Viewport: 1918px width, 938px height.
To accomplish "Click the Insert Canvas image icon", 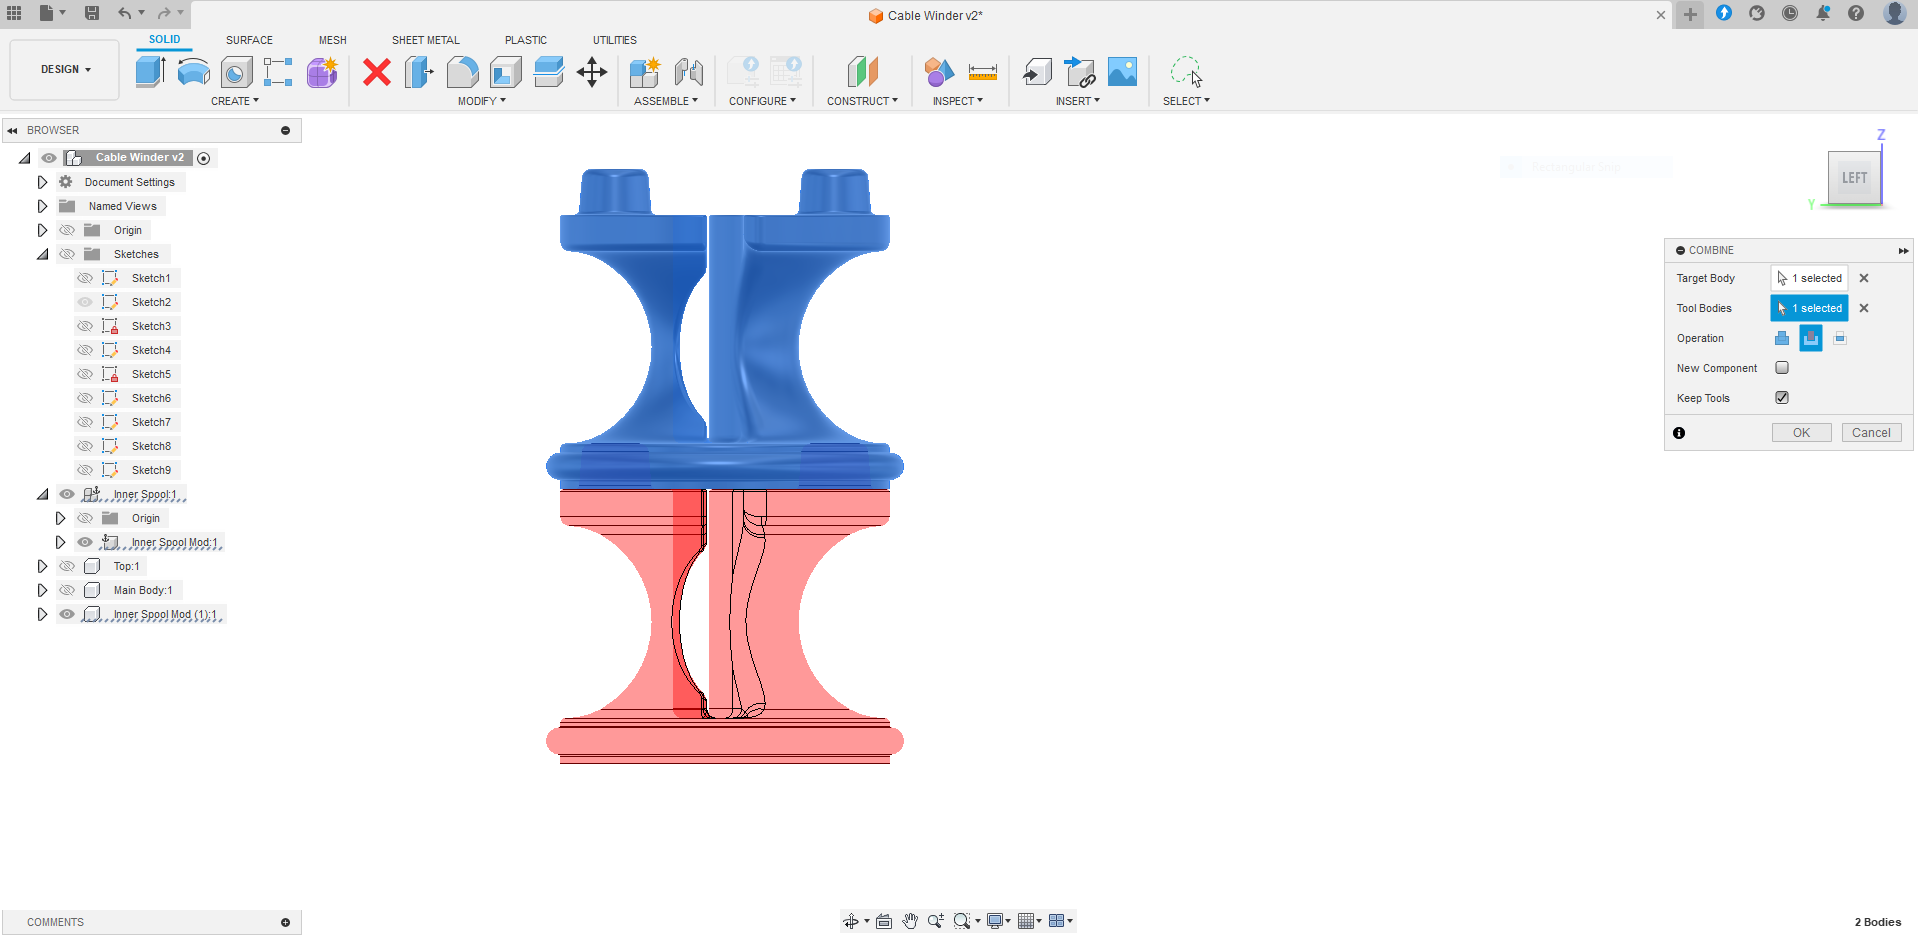I will click(x=1123, y=72).
